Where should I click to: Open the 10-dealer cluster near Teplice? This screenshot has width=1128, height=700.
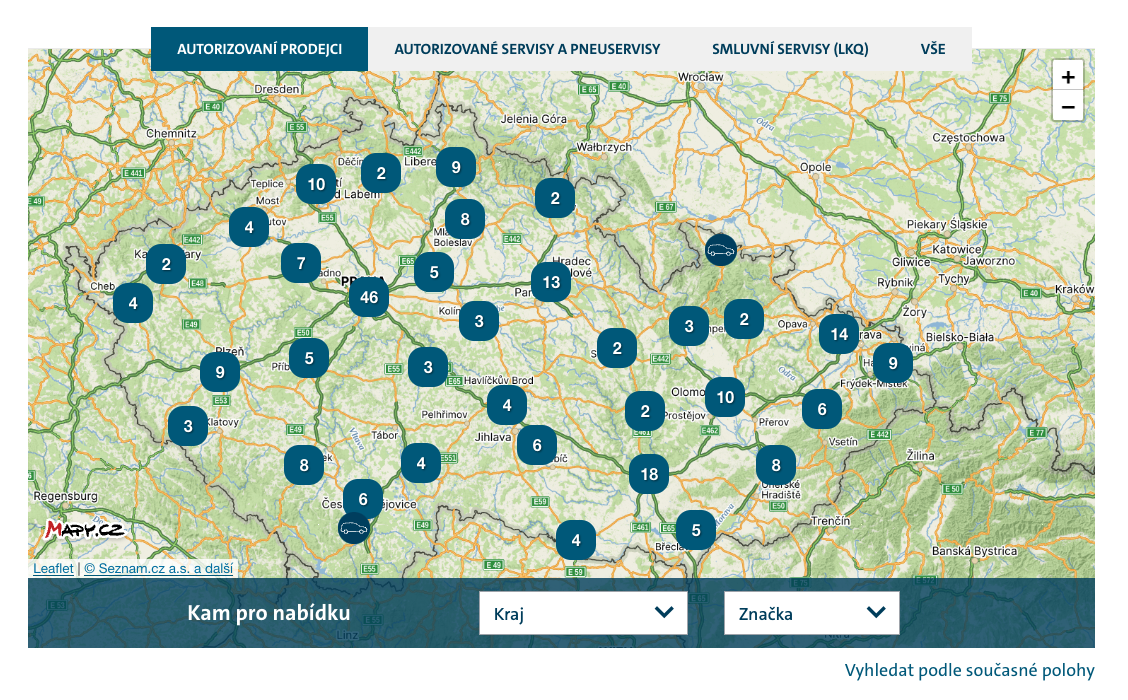click(x=316, y=184)
